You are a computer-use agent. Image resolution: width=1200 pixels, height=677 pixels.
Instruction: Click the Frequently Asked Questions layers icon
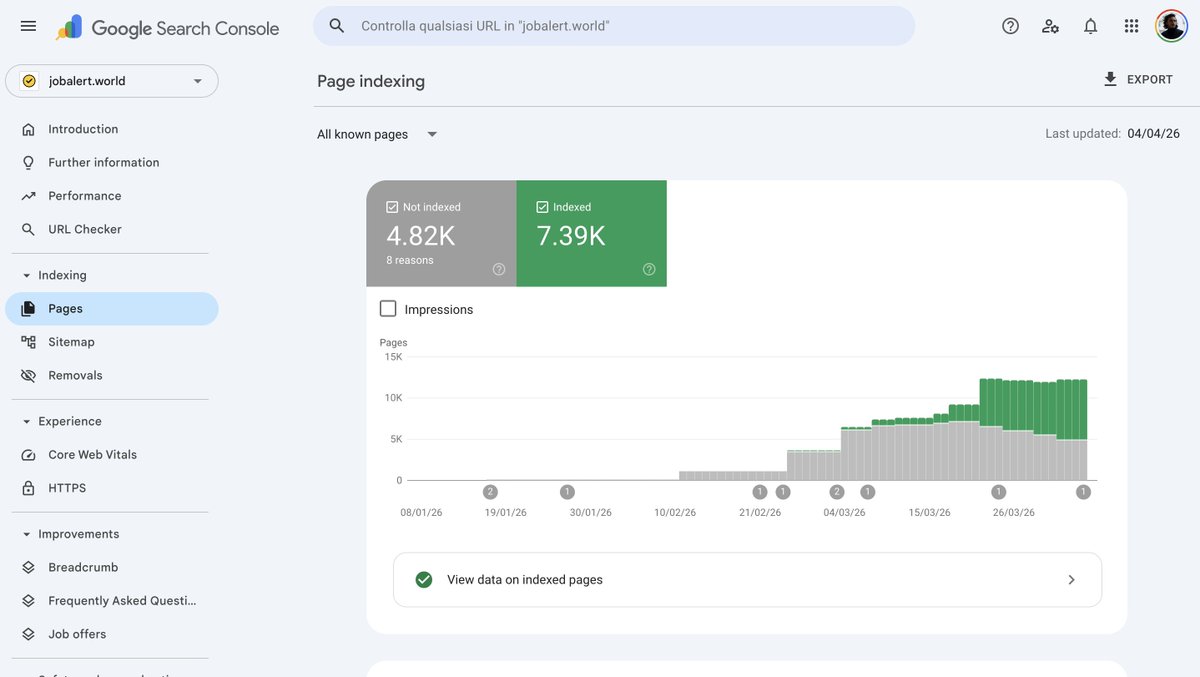tap(28, 601)
